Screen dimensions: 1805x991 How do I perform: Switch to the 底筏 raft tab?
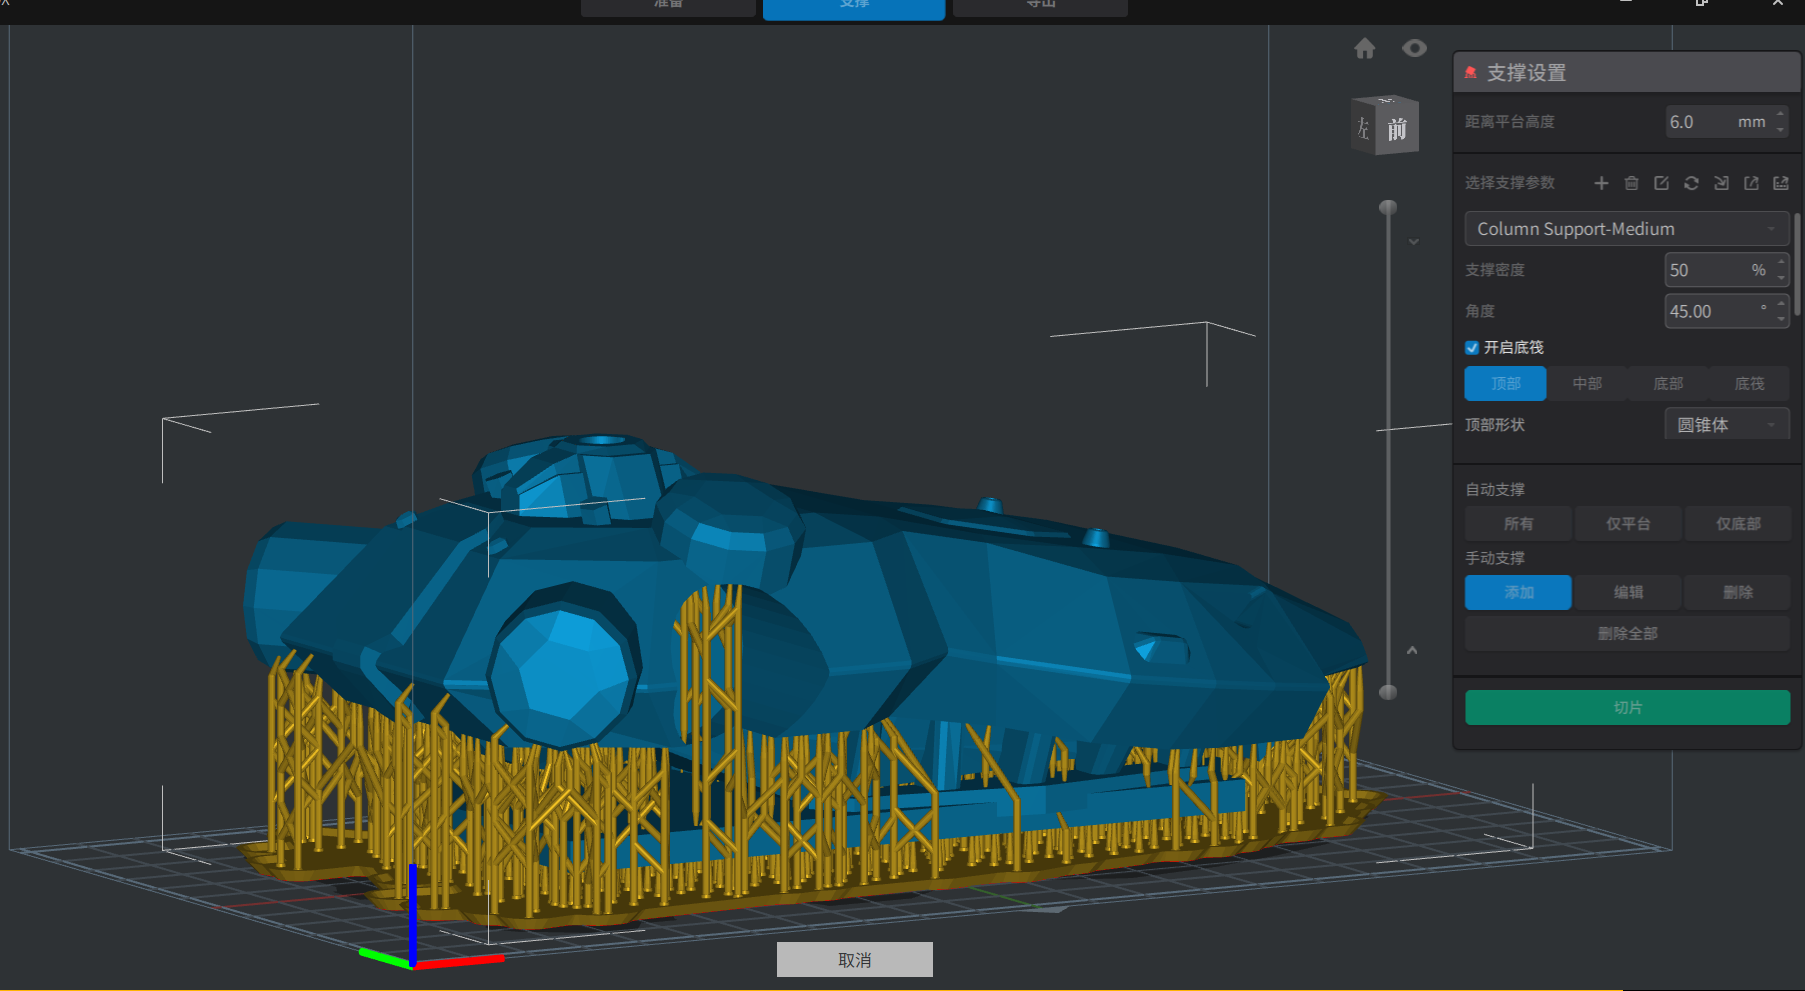pyautogui.click(x=1749, y=384)
